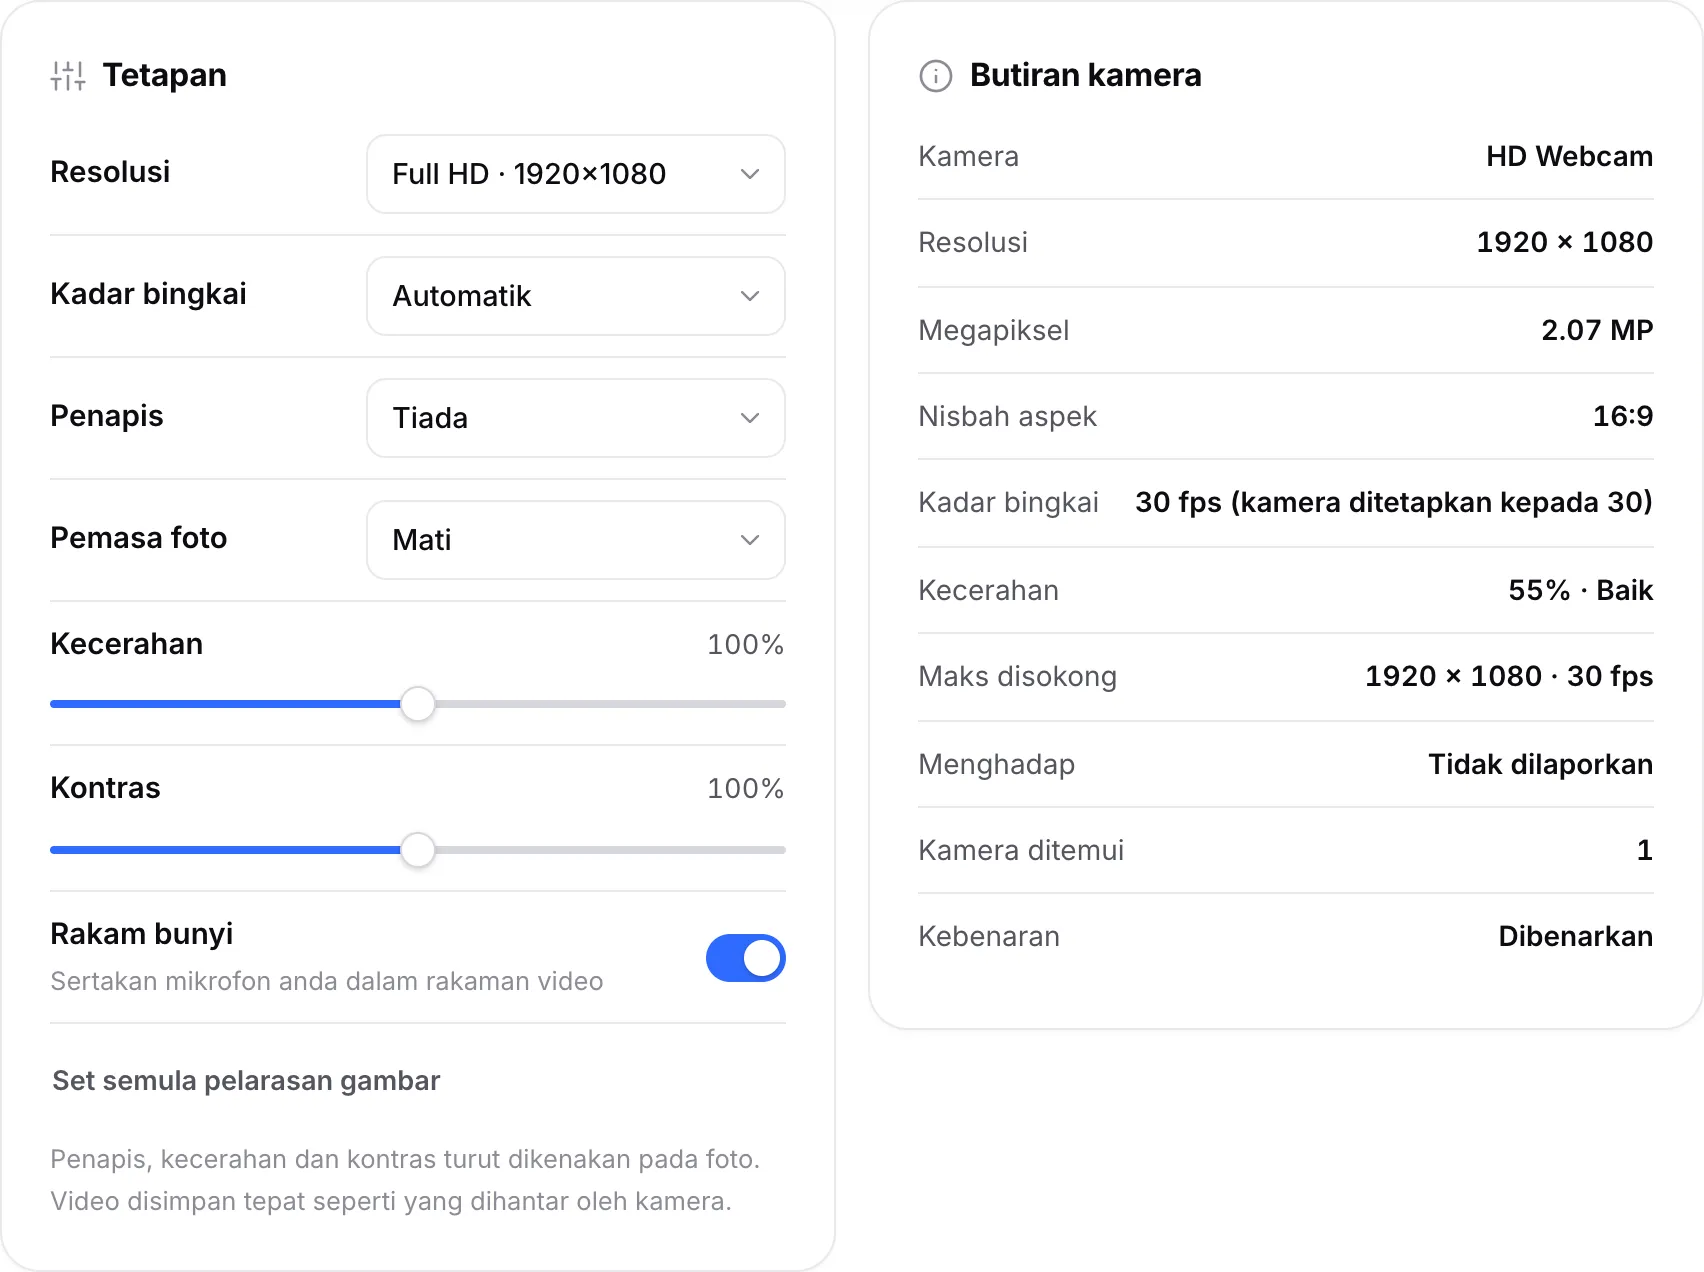
Task: Click the Kamera ditemui count value 1
Action: click(1645, 850)
